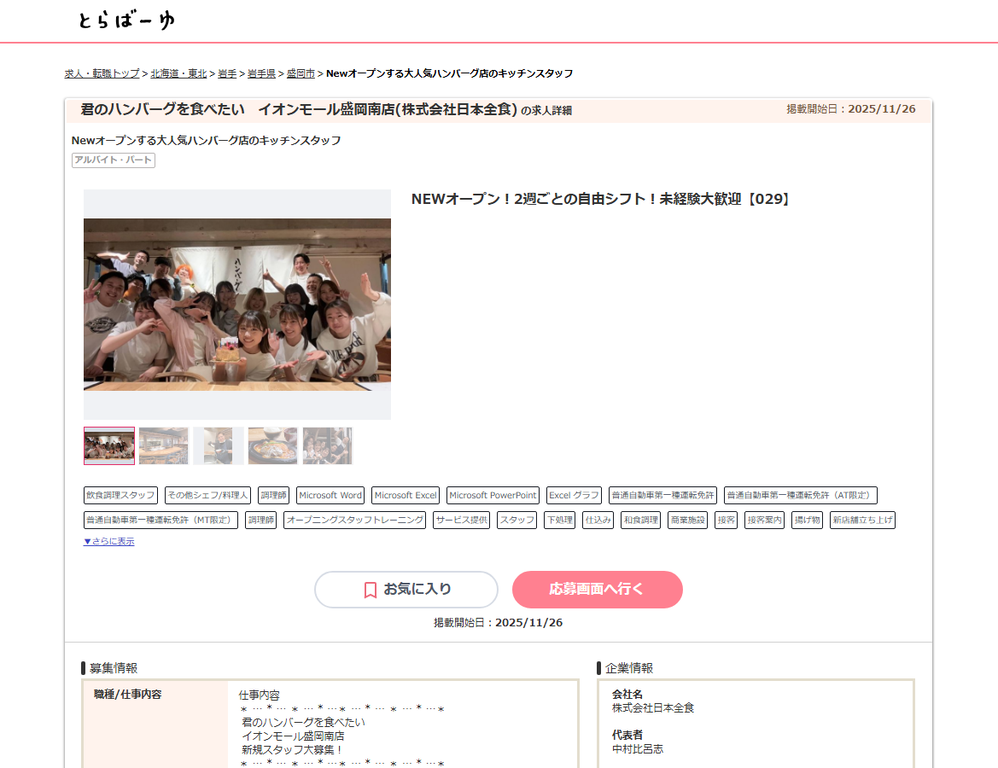Click the 企業情報 section heading

[x=629, y=668]
